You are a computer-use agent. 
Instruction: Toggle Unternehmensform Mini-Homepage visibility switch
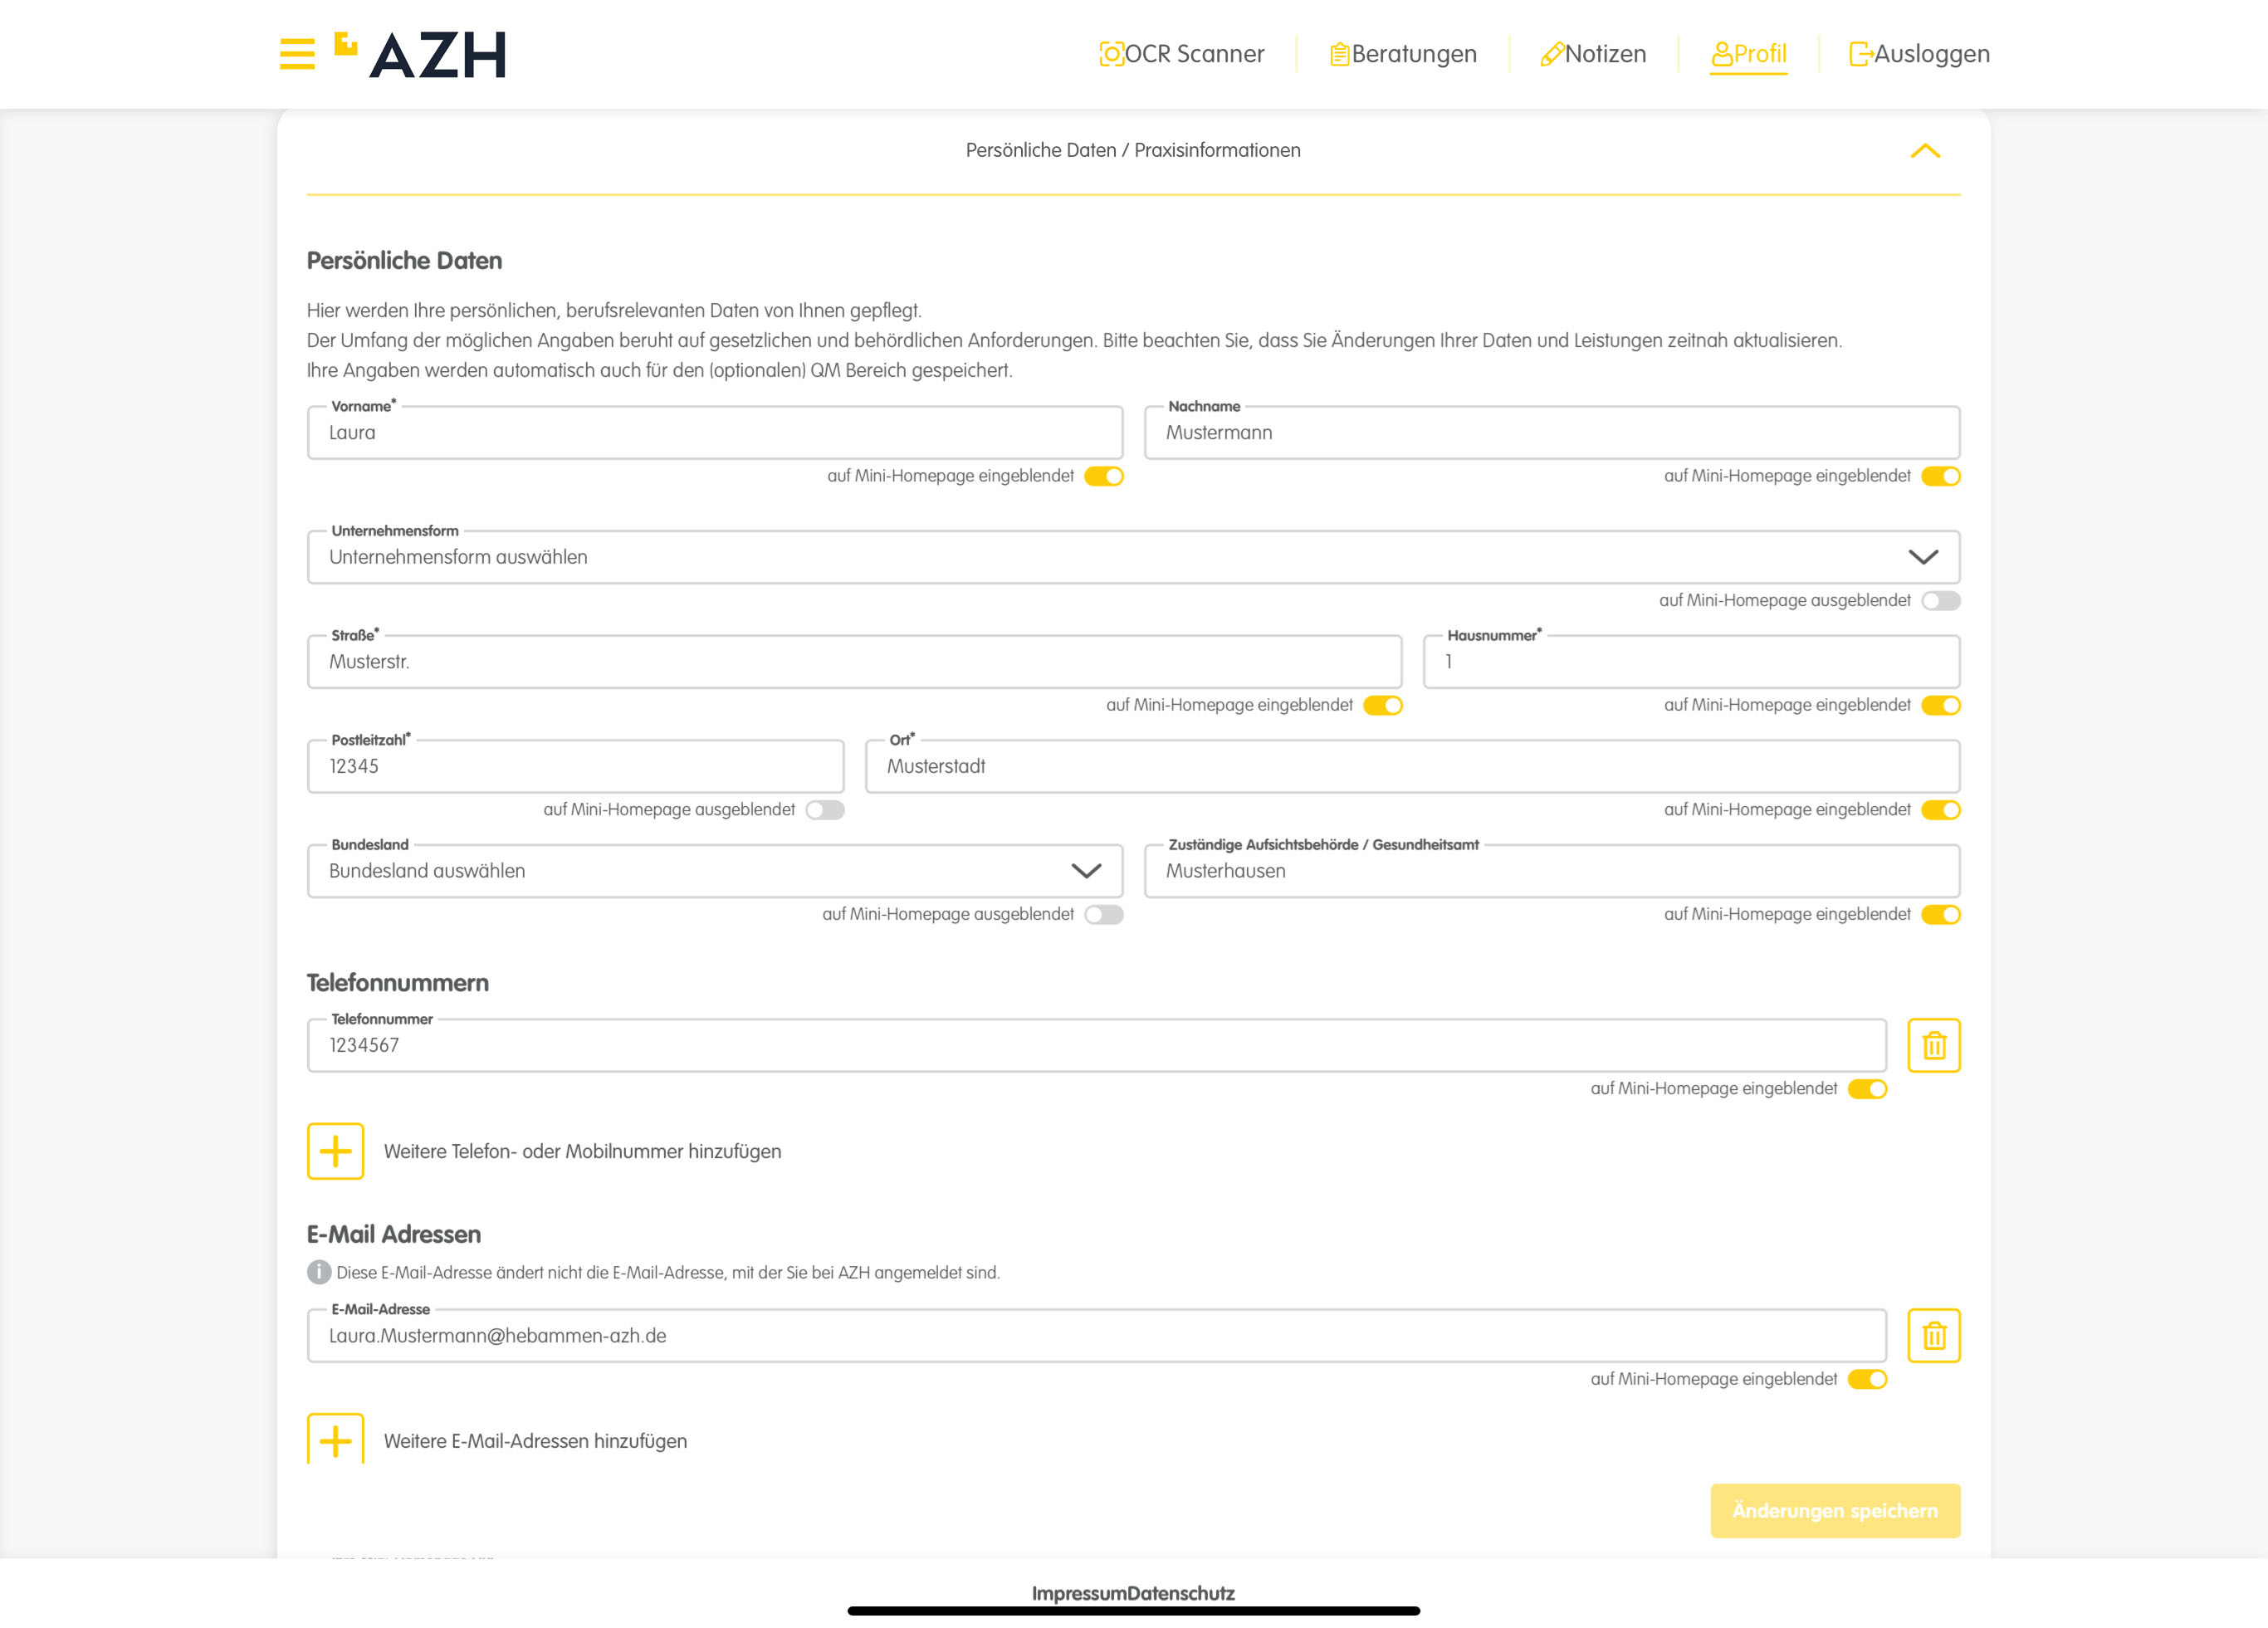[x=1940, y=601]
